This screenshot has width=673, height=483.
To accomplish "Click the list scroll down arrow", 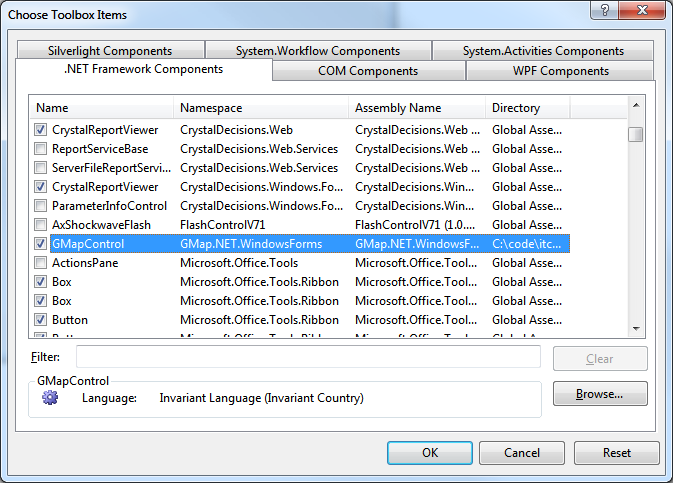I will pos(636,329).
